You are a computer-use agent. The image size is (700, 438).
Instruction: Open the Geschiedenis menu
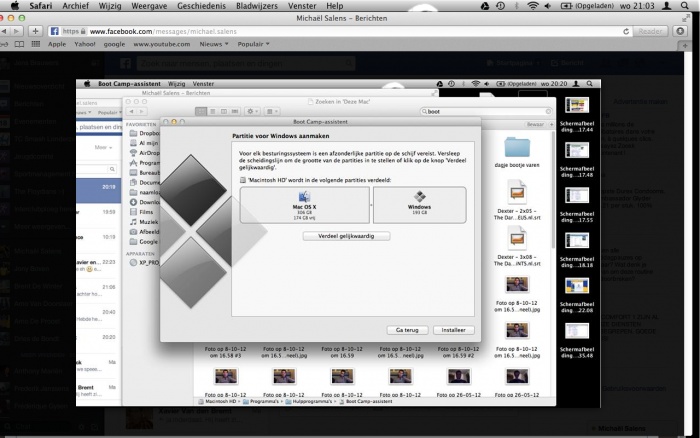201,6
